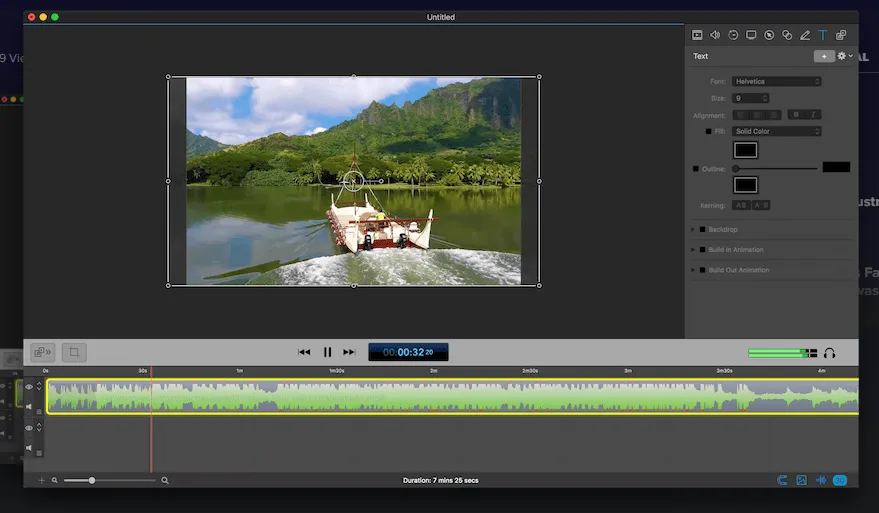Select the Text inspector tab

822,35
